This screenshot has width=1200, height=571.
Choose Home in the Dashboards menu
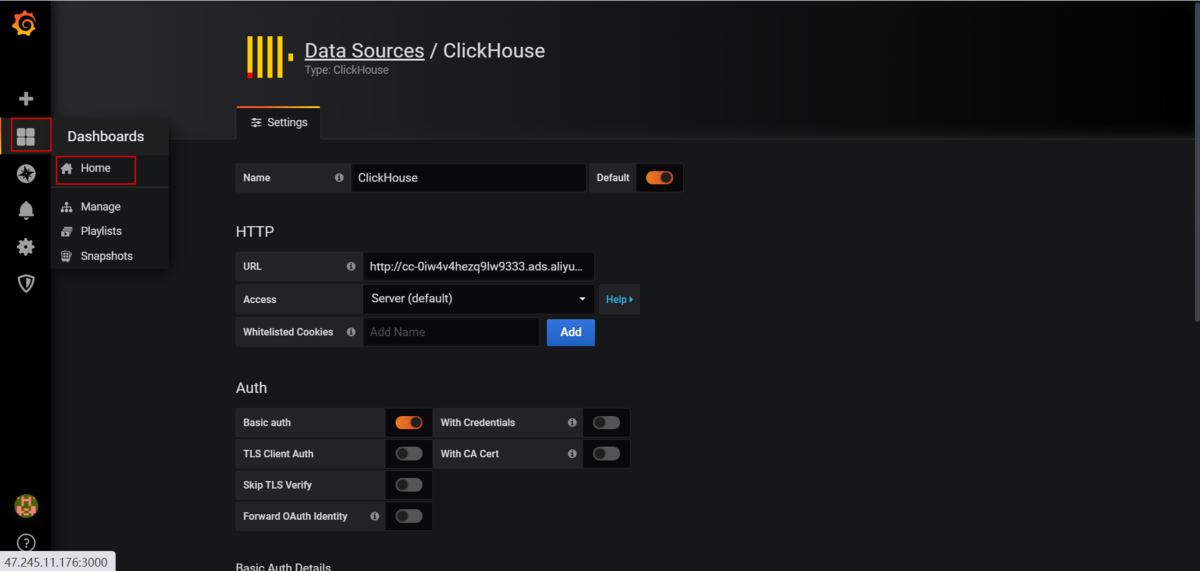96,168
